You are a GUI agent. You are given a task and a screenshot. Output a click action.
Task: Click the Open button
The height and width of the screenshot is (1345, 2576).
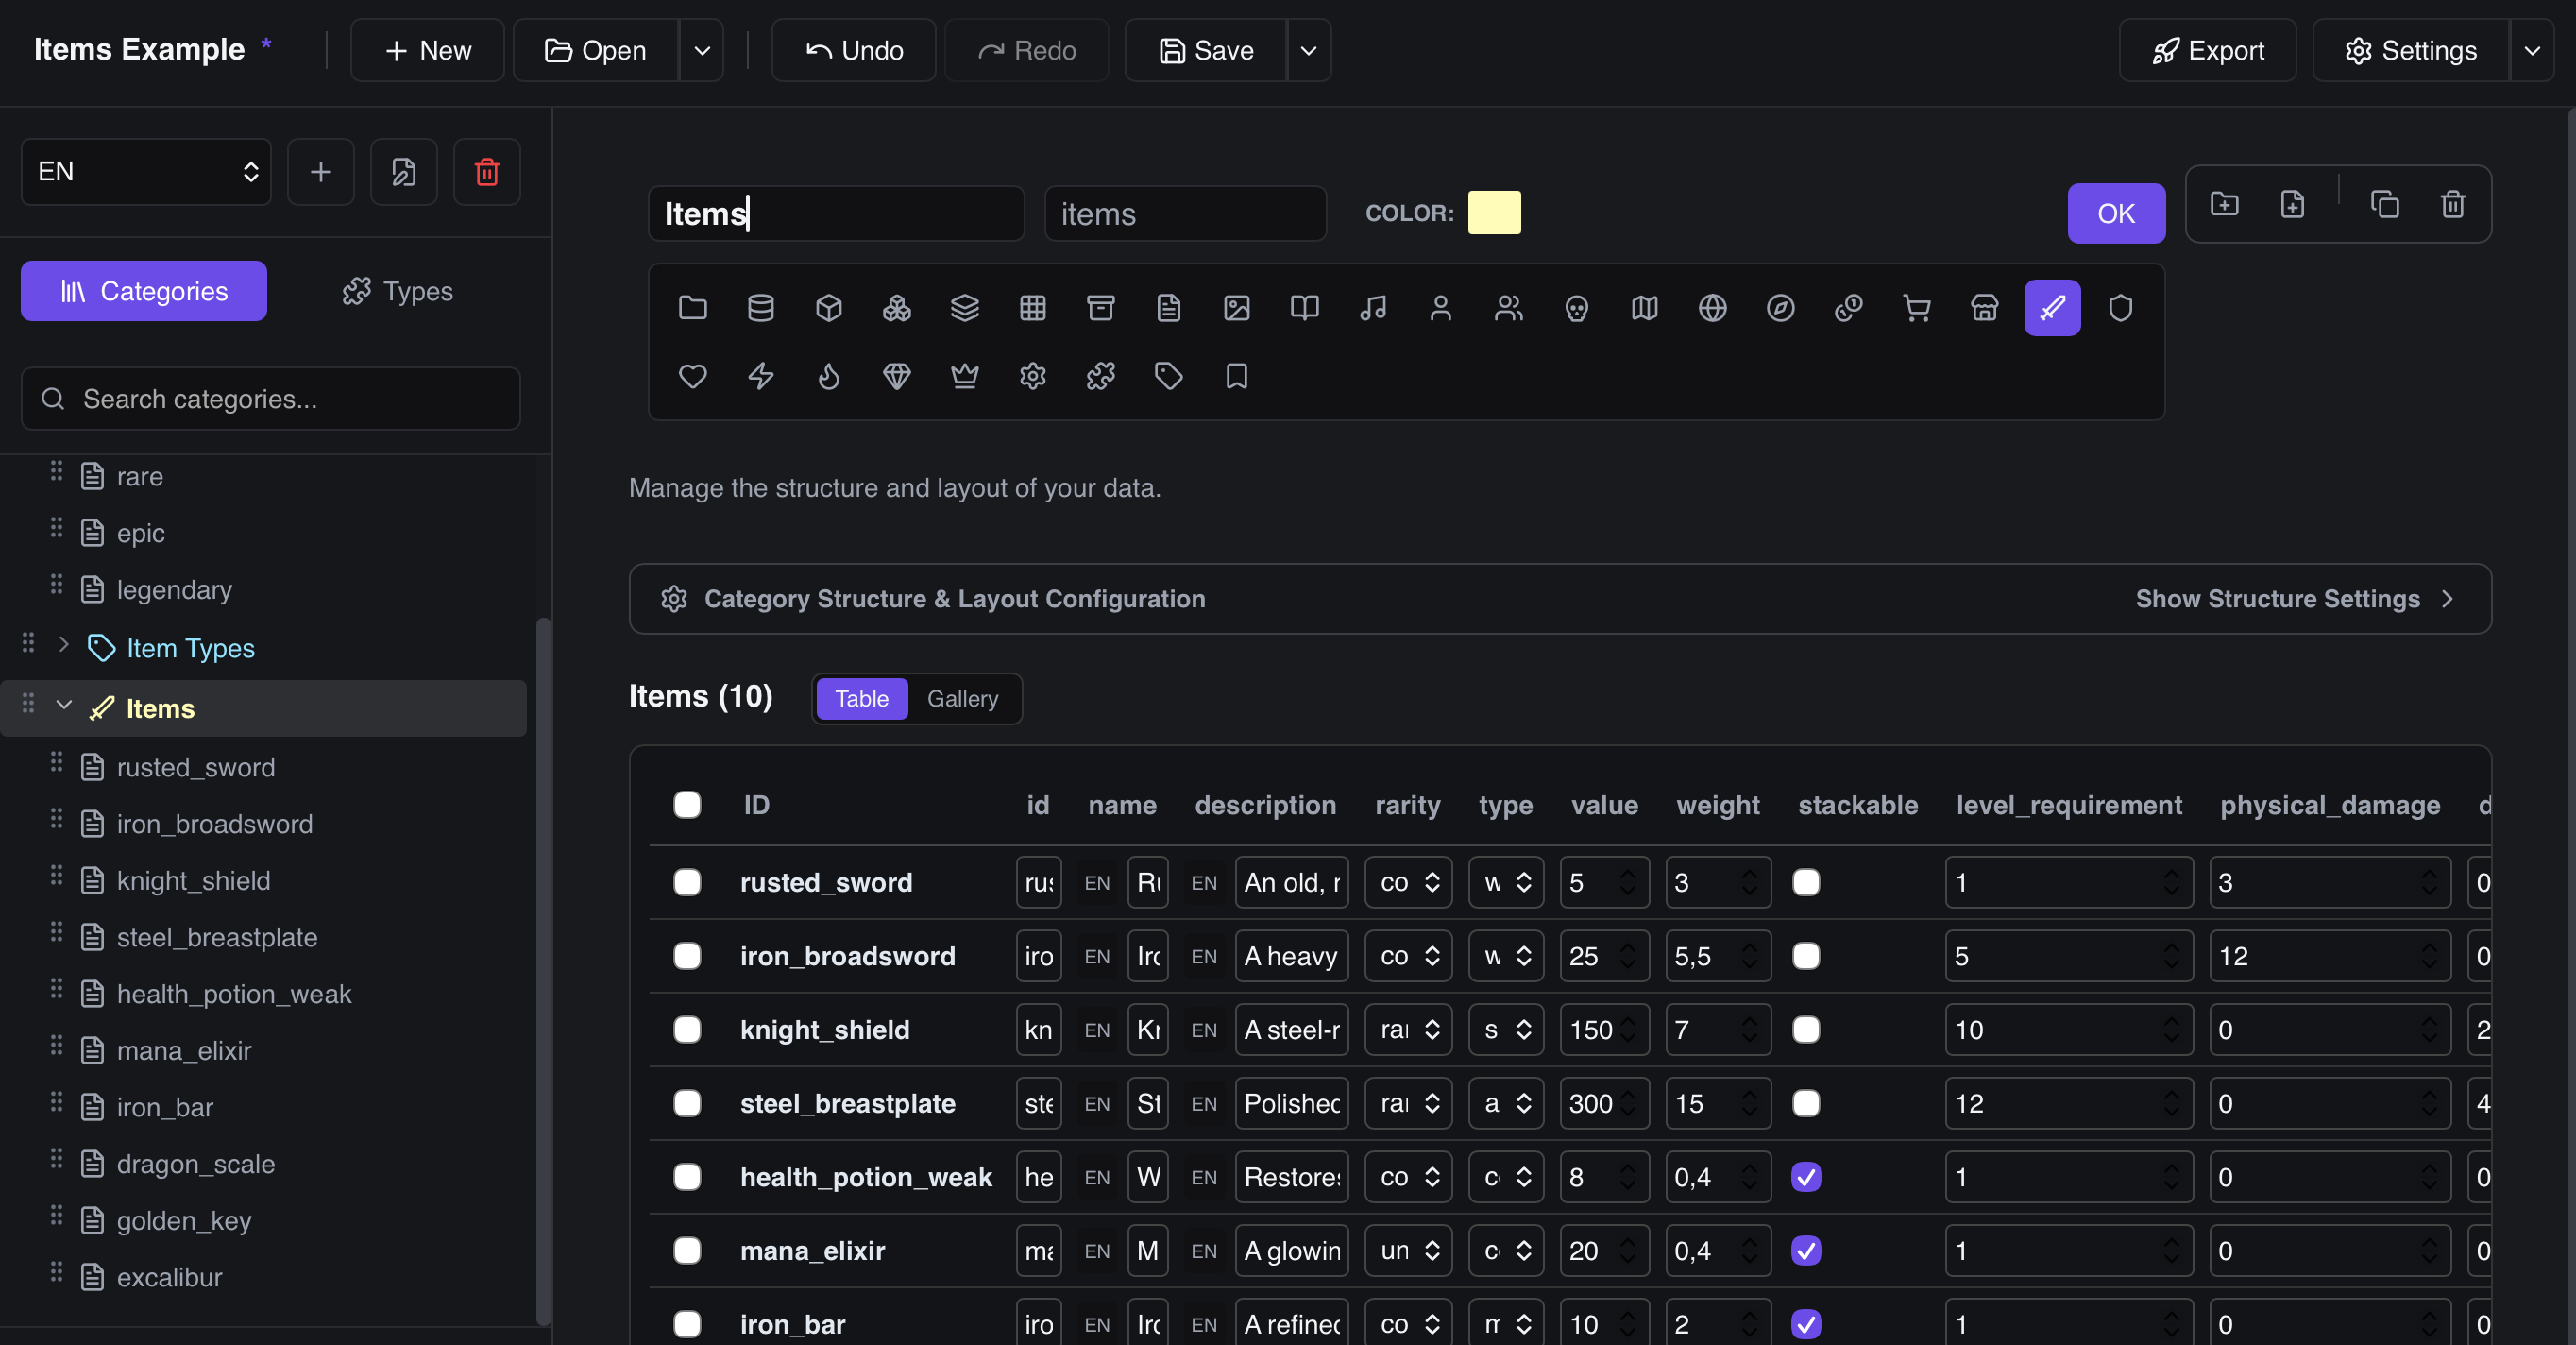595,50
